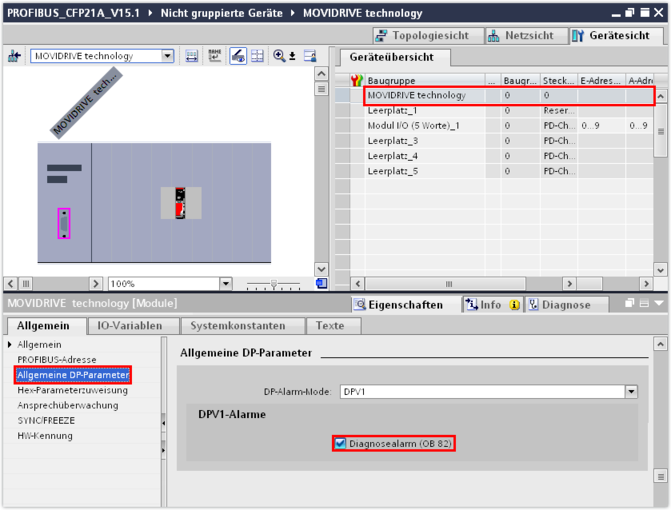This screenshot has width=671, height=510.
Task: Select PROFIBUS-Adresse in the navigation list
Action: tap(57, 360)
